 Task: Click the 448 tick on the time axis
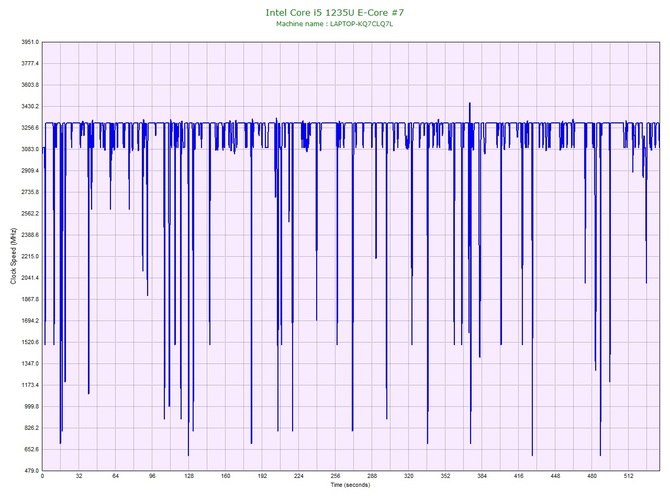coord(555,476)
